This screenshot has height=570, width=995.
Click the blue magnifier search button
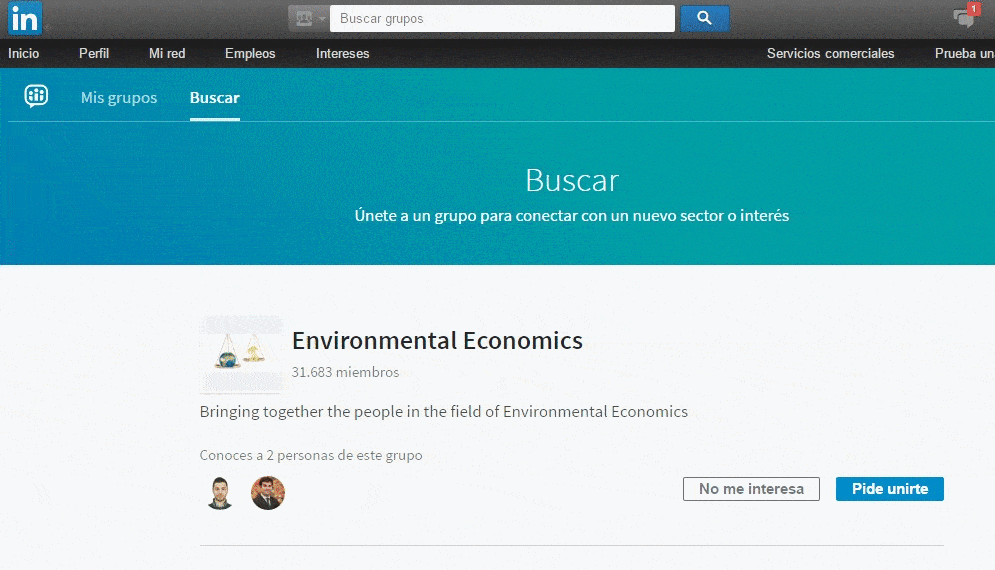point(704,18)
